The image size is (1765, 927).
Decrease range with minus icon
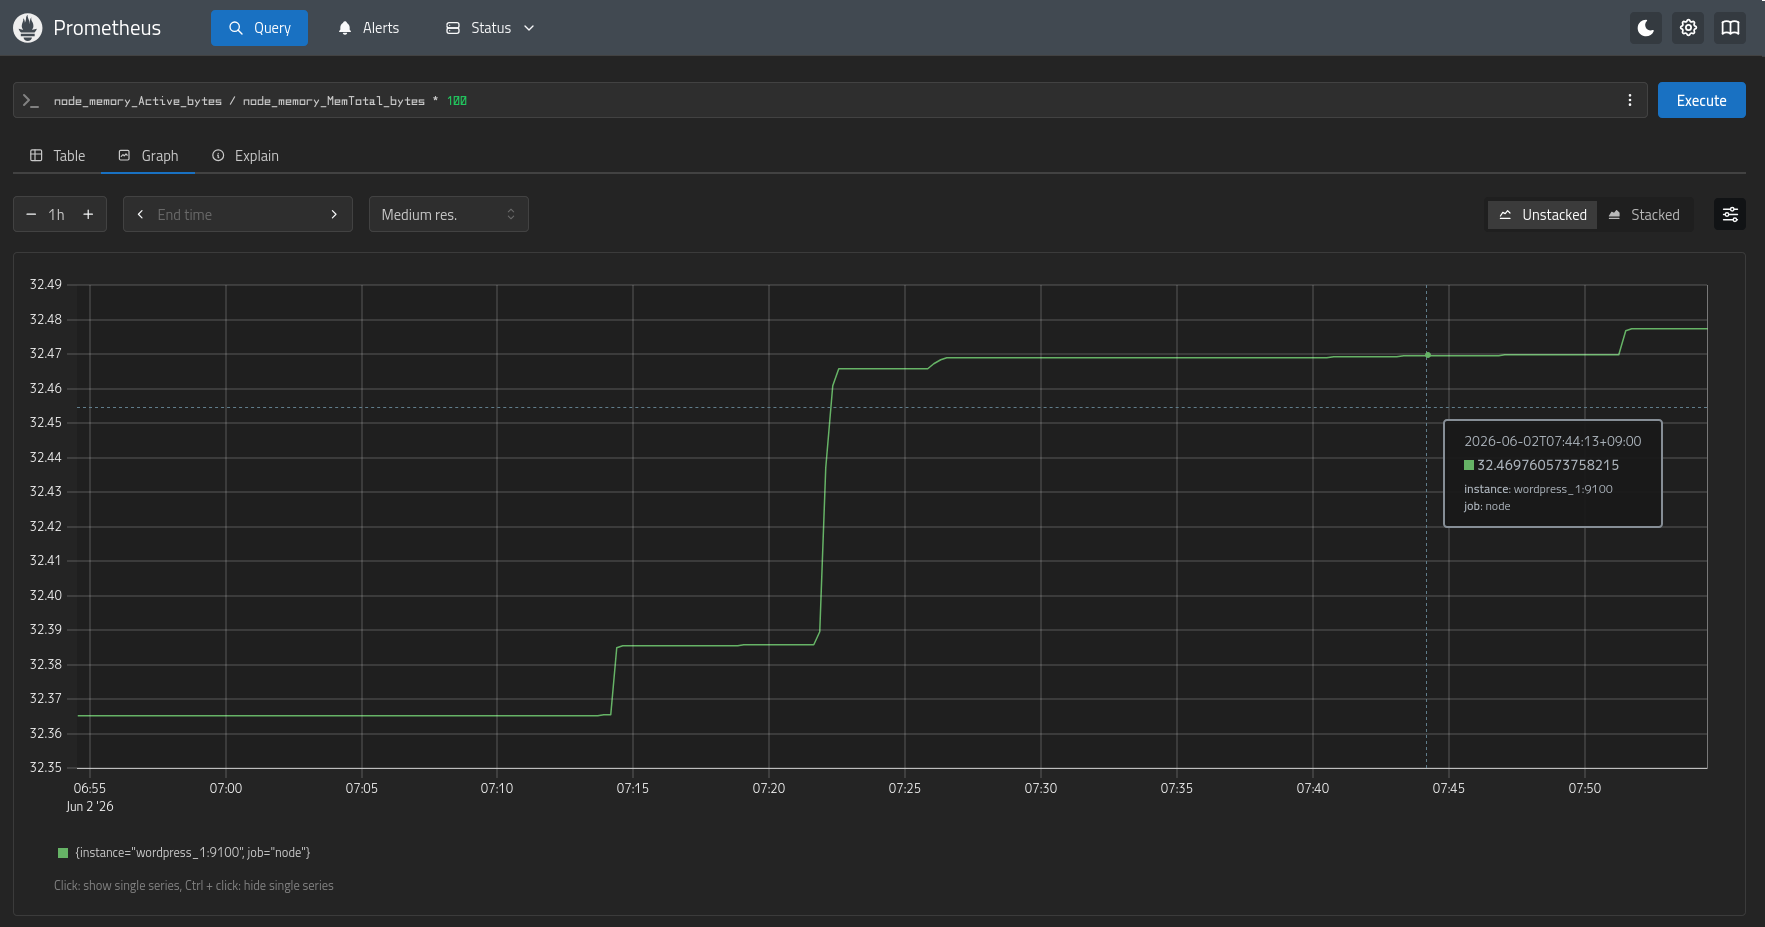point(31,214)
